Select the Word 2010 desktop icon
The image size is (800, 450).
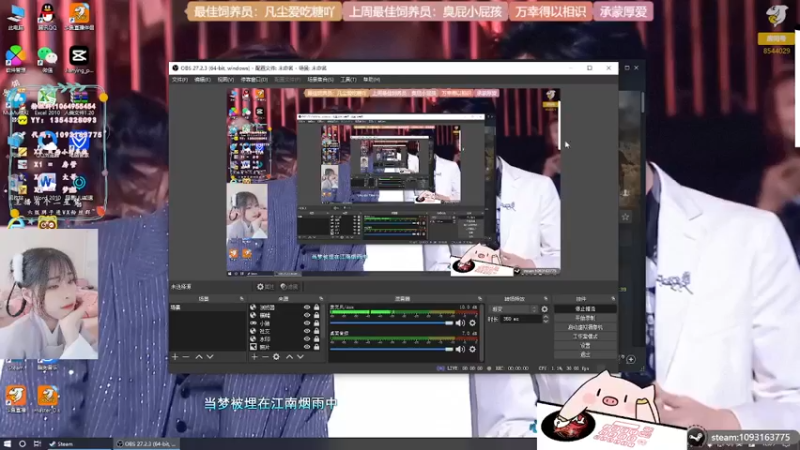click(47, 186)
